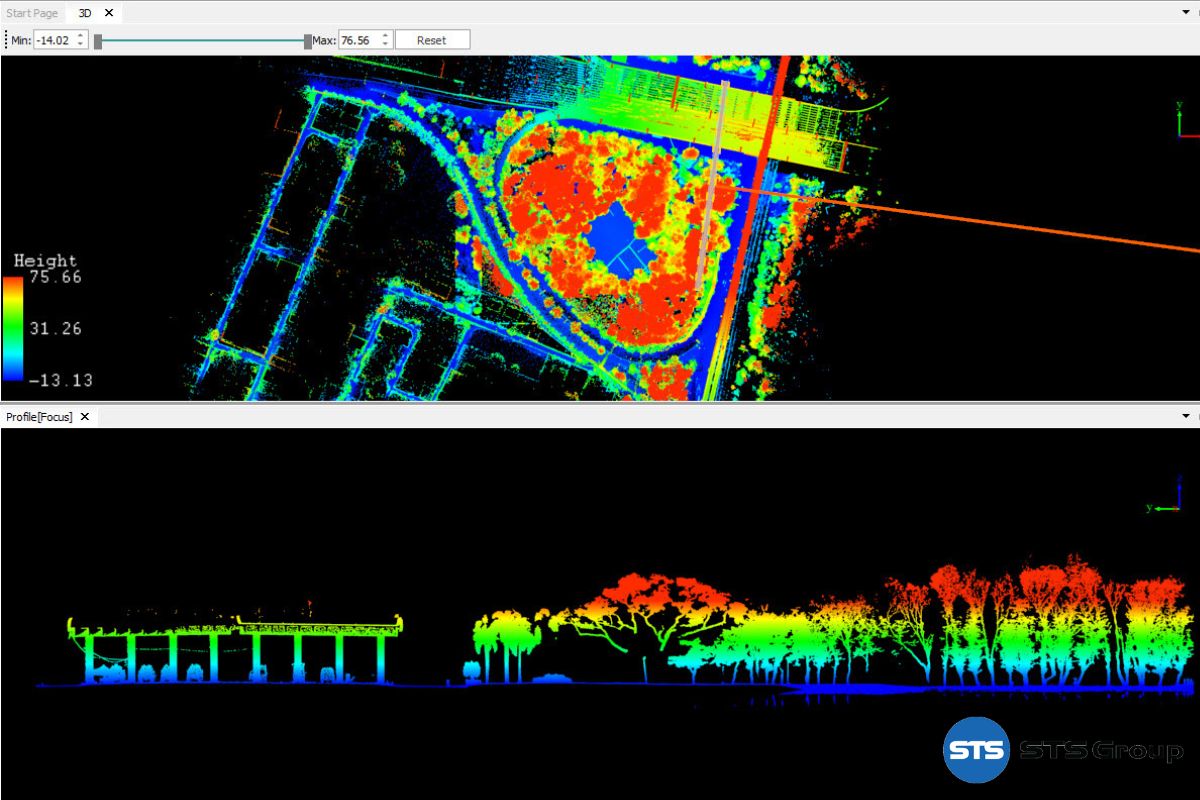Select the Profile[Focus] tab

39,416
